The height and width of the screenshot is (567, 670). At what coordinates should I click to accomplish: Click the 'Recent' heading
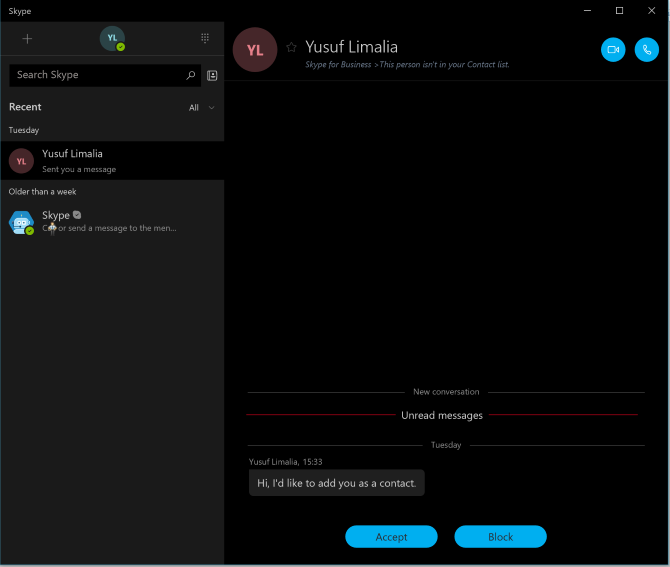[x=25, y=107]
